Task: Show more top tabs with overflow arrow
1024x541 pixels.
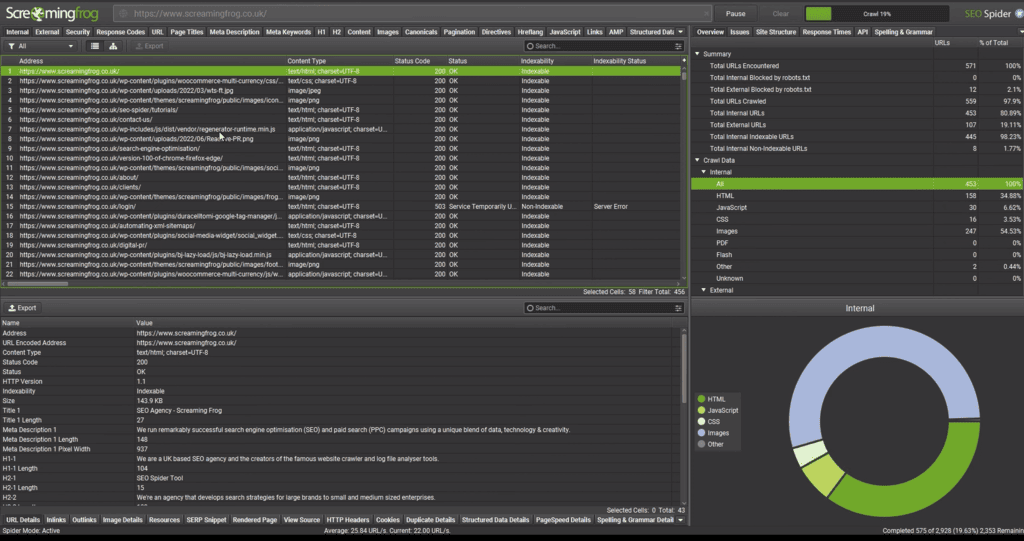Action: [680, 31]
